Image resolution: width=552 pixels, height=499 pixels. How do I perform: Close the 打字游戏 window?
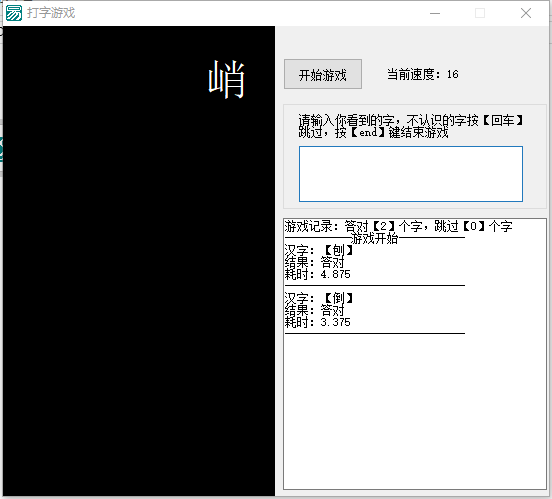[526, 13]
